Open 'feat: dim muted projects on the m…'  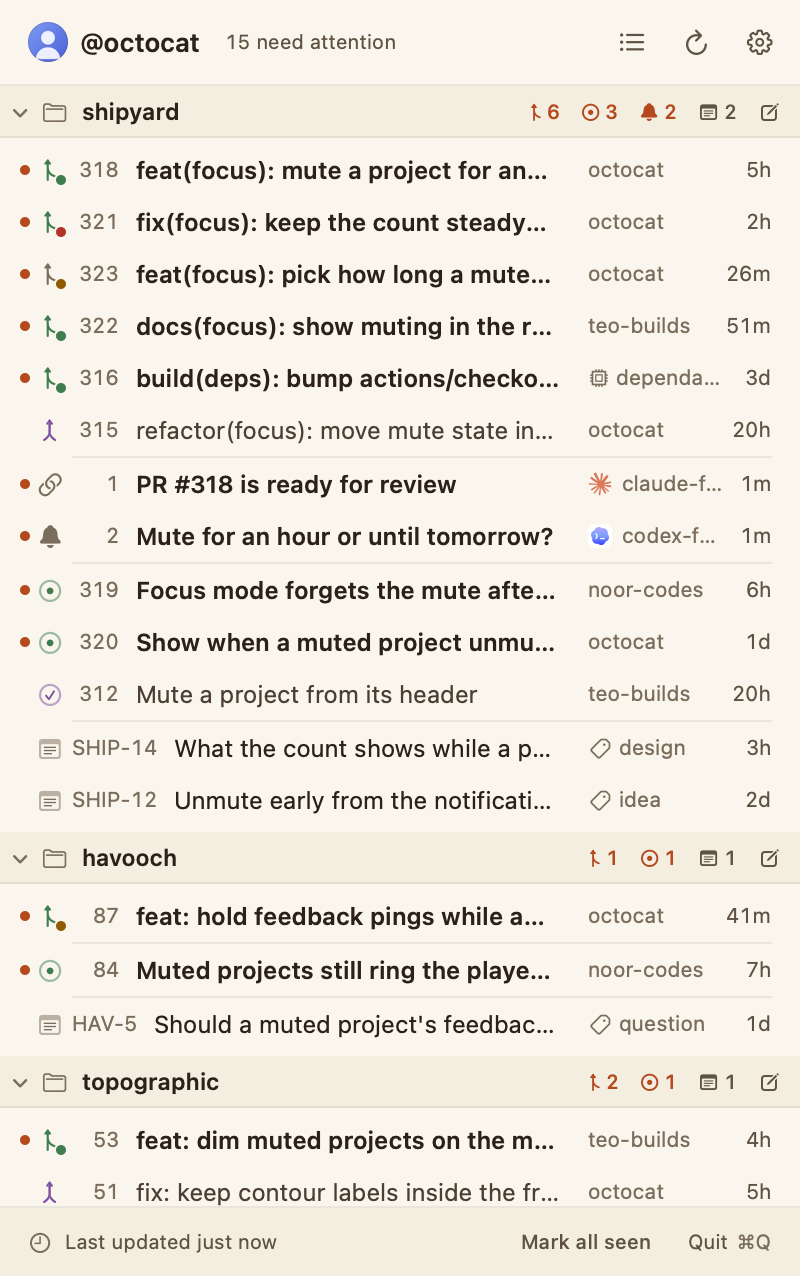(345, 1141)
